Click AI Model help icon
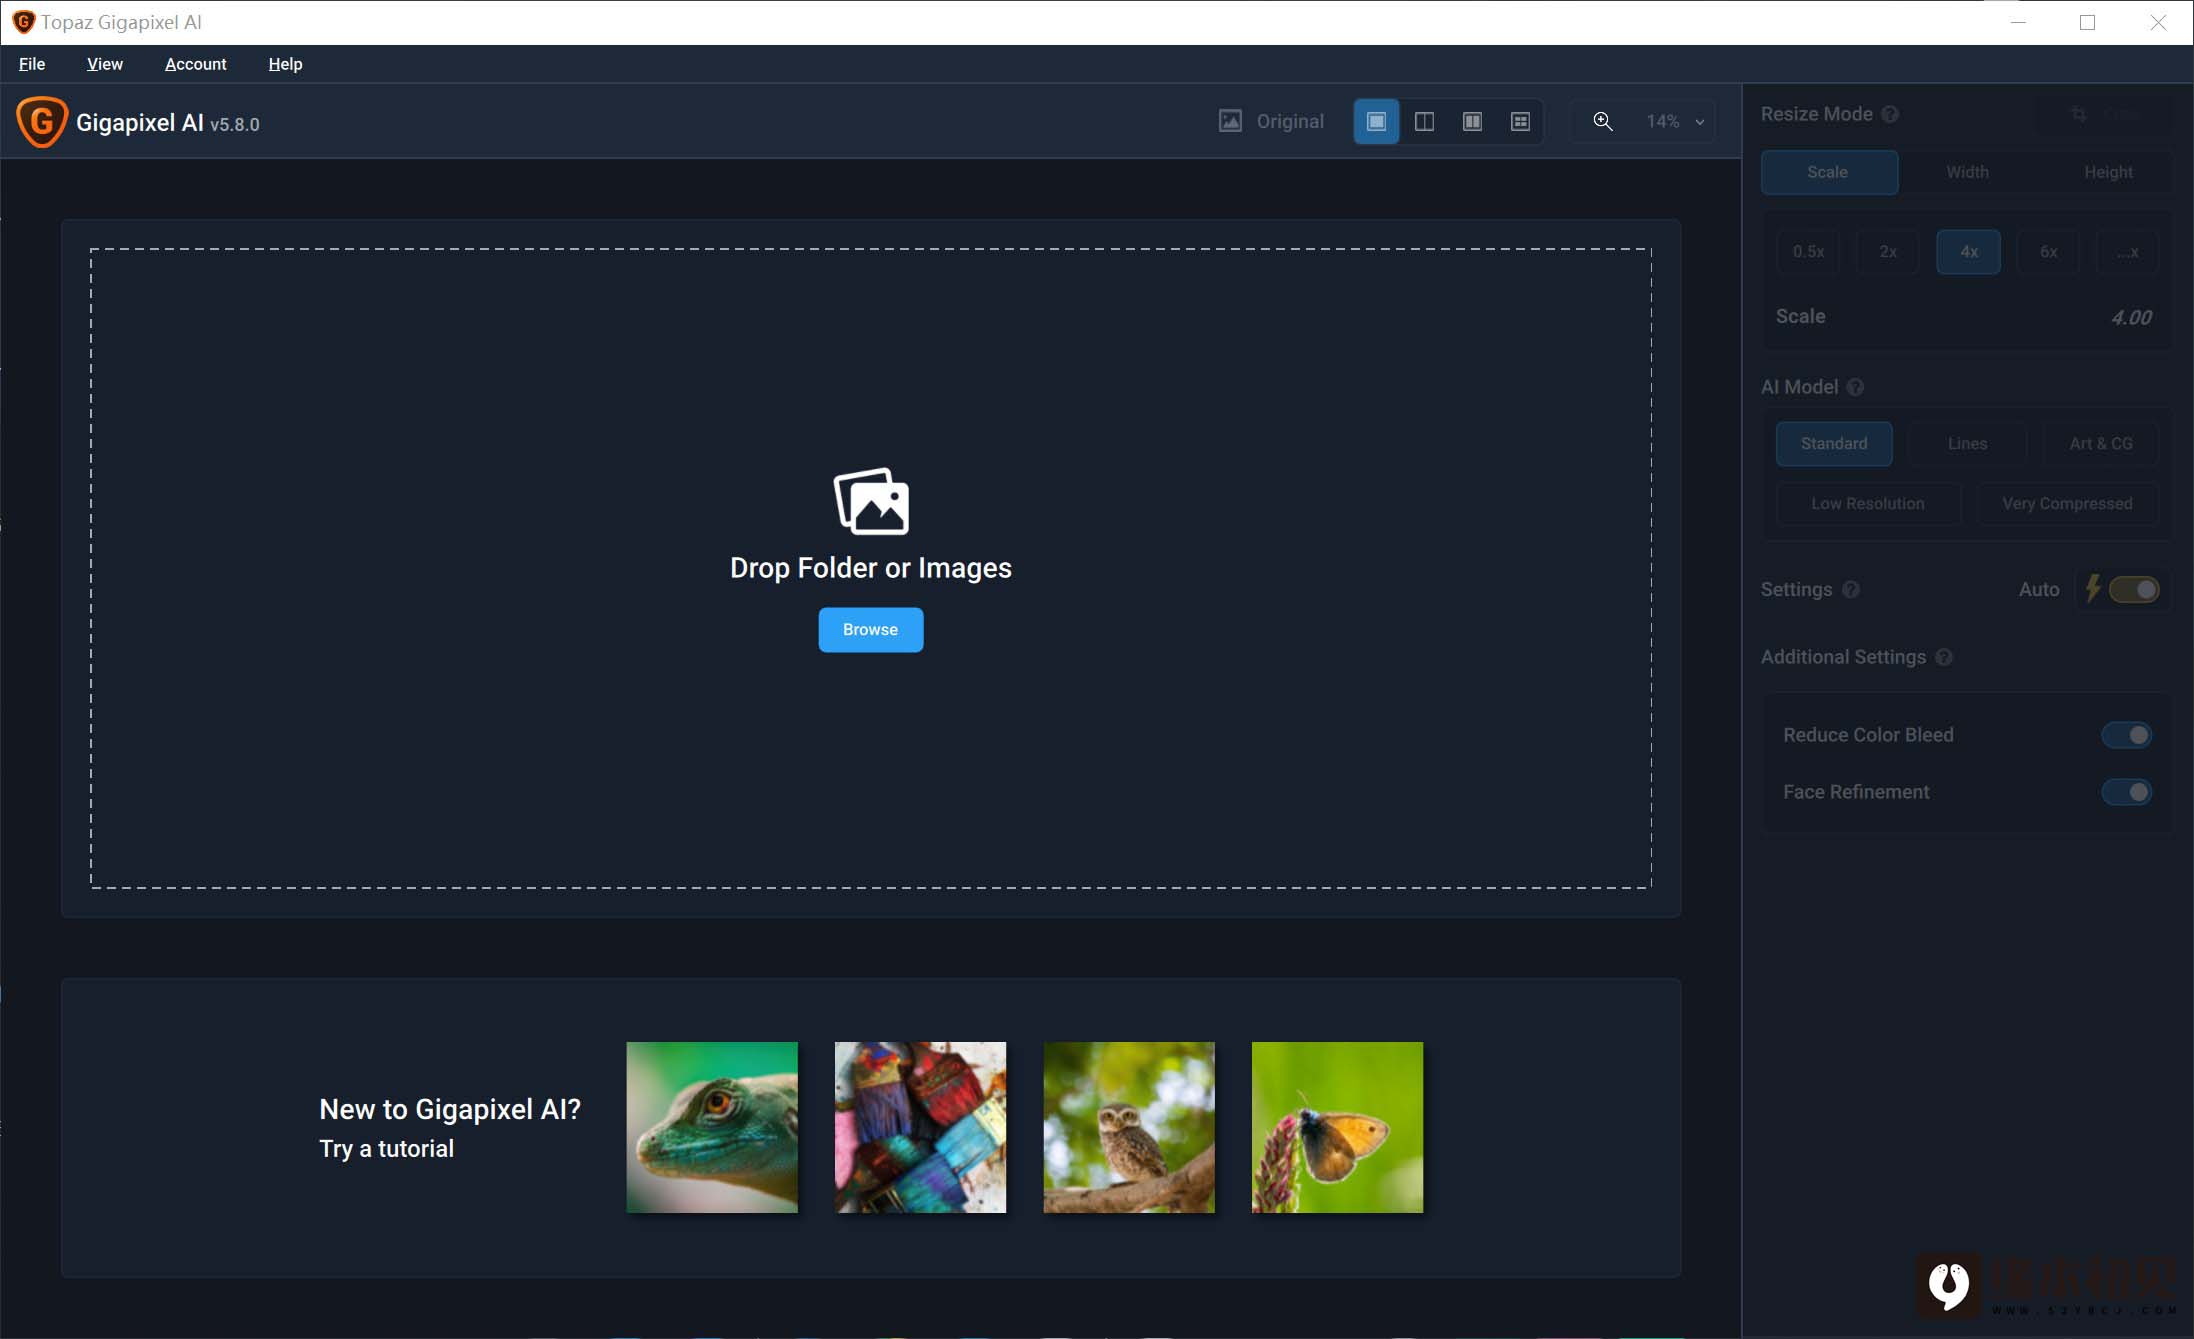 1855,387
